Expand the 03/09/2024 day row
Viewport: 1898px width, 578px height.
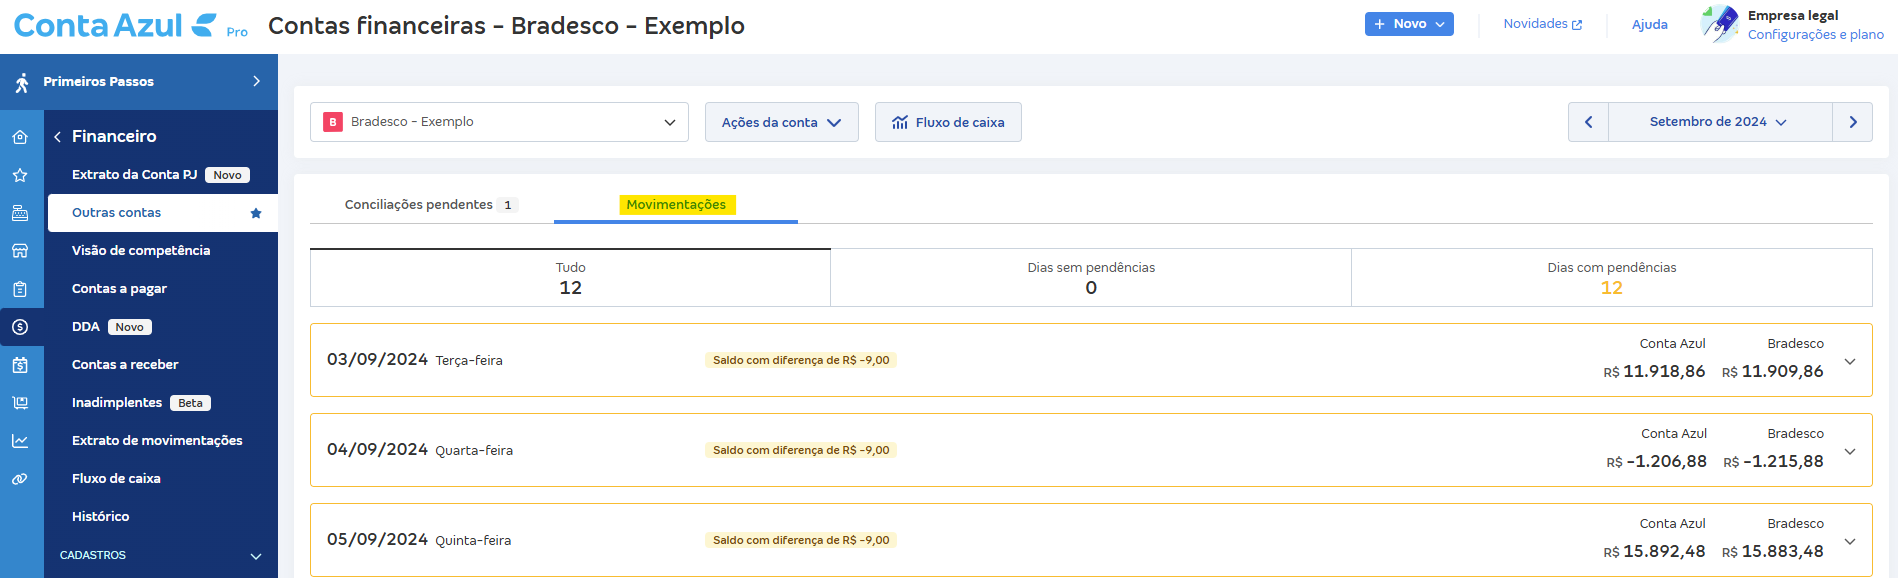click(x=1850, y=361)
